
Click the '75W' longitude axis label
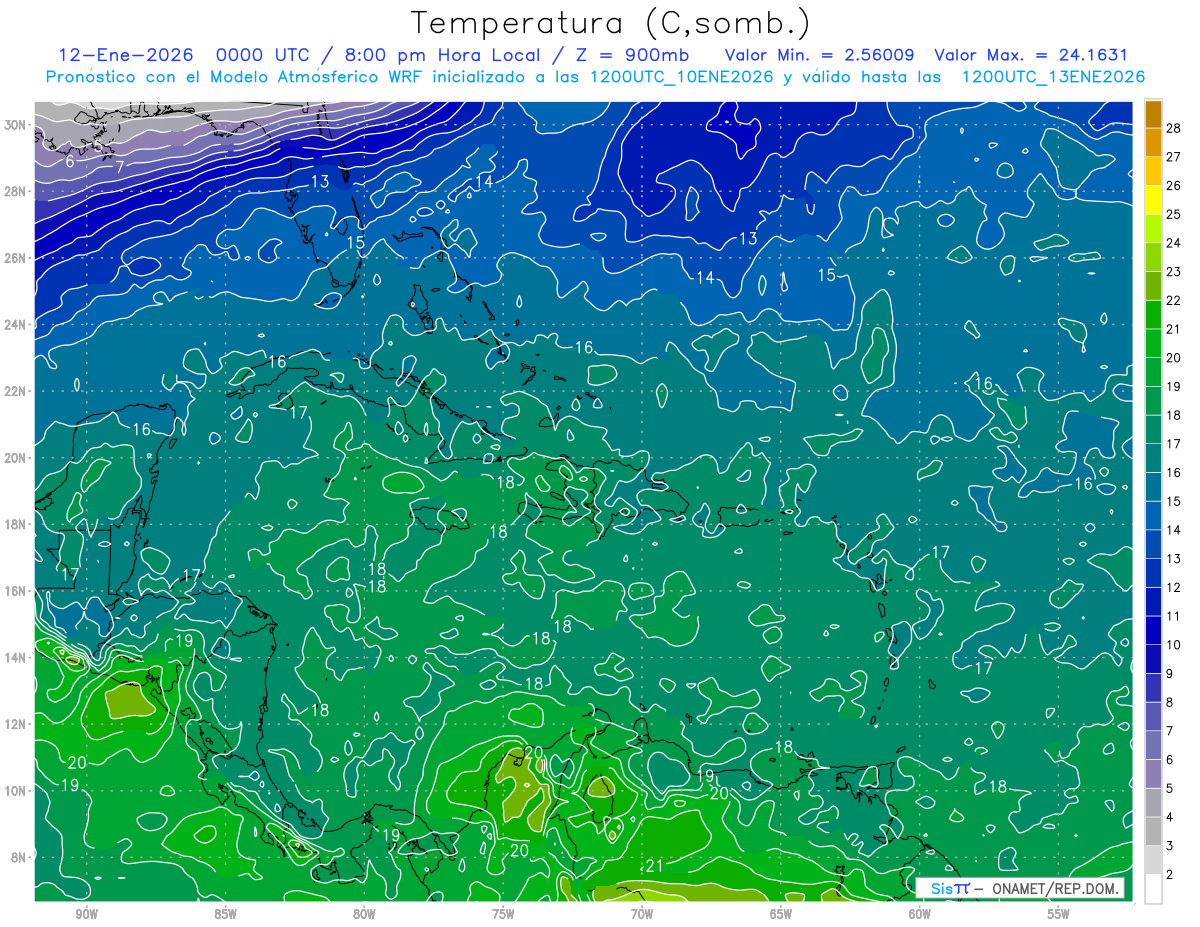(503, 914)
